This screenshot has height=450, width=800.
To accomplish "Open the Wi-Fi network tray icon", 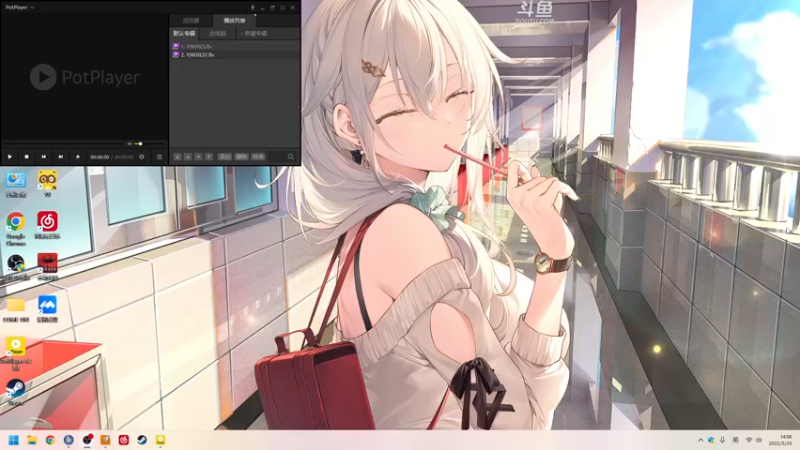I will 748,440.
